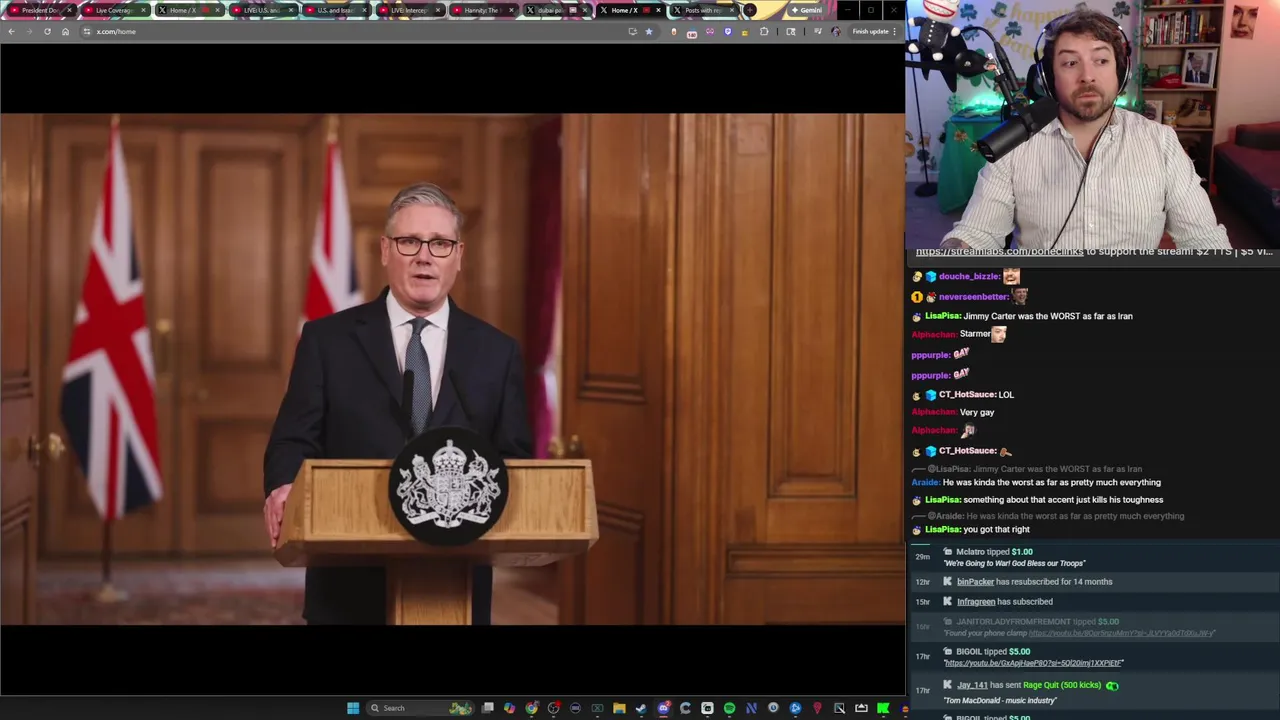Open Chrome extensions puzzle icon
This screenshot has height=720, width=1280.
[764, 31]
